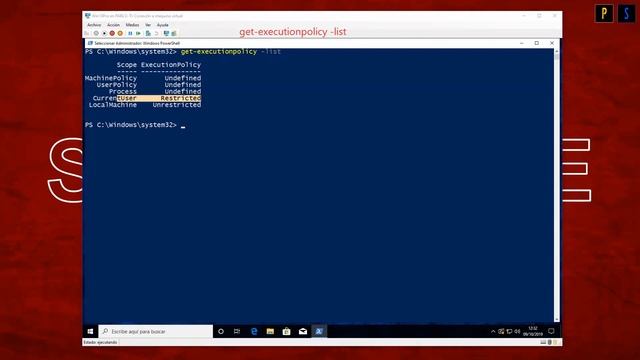Open File Explorer from the taskbar

[270, 331]
